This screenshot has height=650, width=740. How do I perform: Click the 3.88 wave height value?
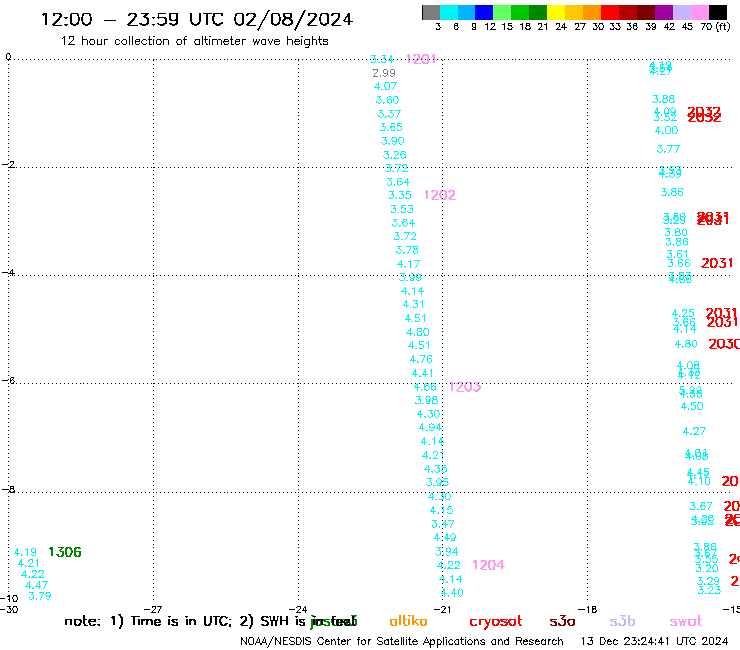pos(664,99)
